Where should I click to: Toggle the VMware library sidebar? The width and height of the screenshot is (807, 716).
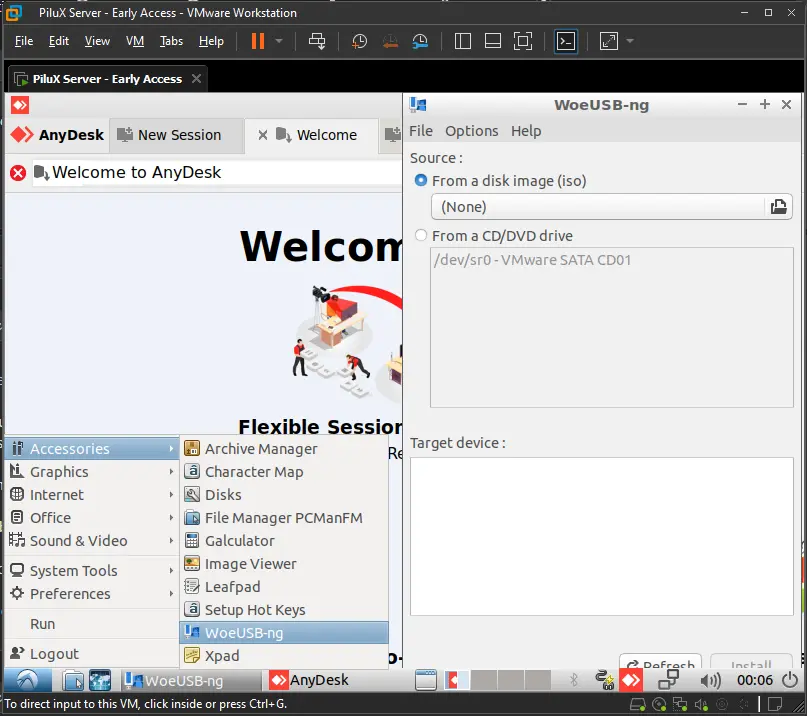(462, 41)
